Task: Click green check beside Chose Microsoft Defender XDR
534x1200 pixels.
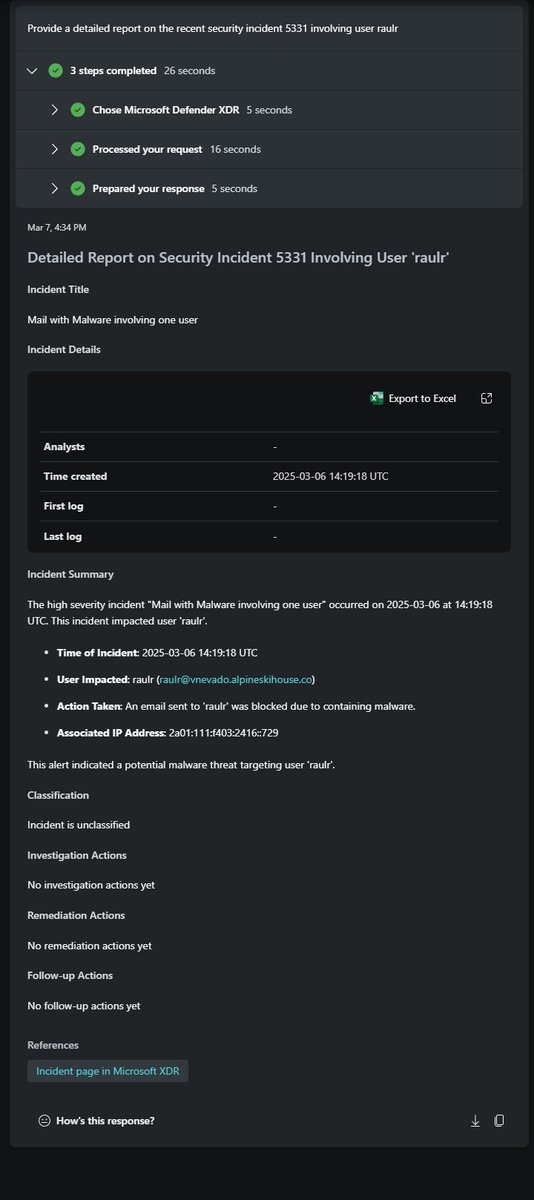Action: tap(78, 110)
